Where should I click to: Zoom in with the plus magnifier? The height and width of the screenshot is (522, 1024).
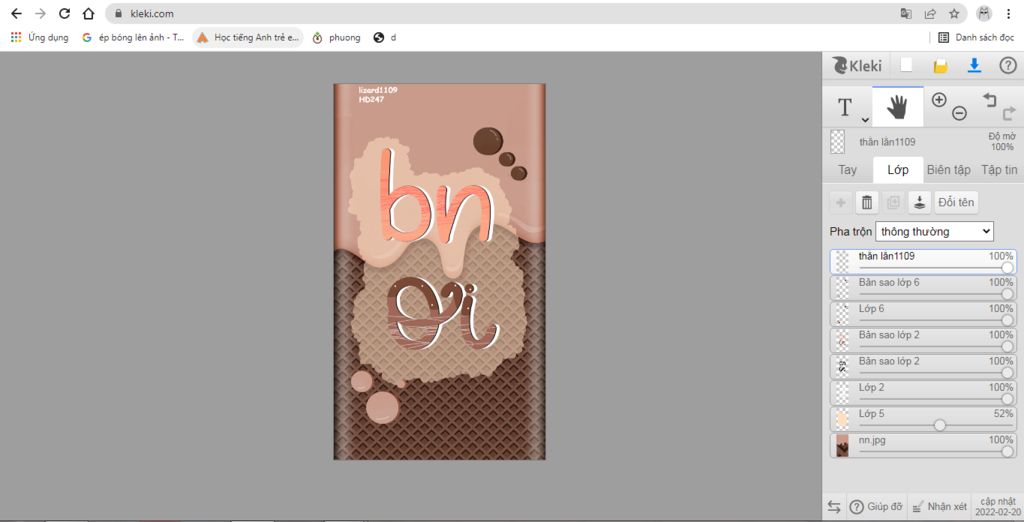click(x=938, y=100)
